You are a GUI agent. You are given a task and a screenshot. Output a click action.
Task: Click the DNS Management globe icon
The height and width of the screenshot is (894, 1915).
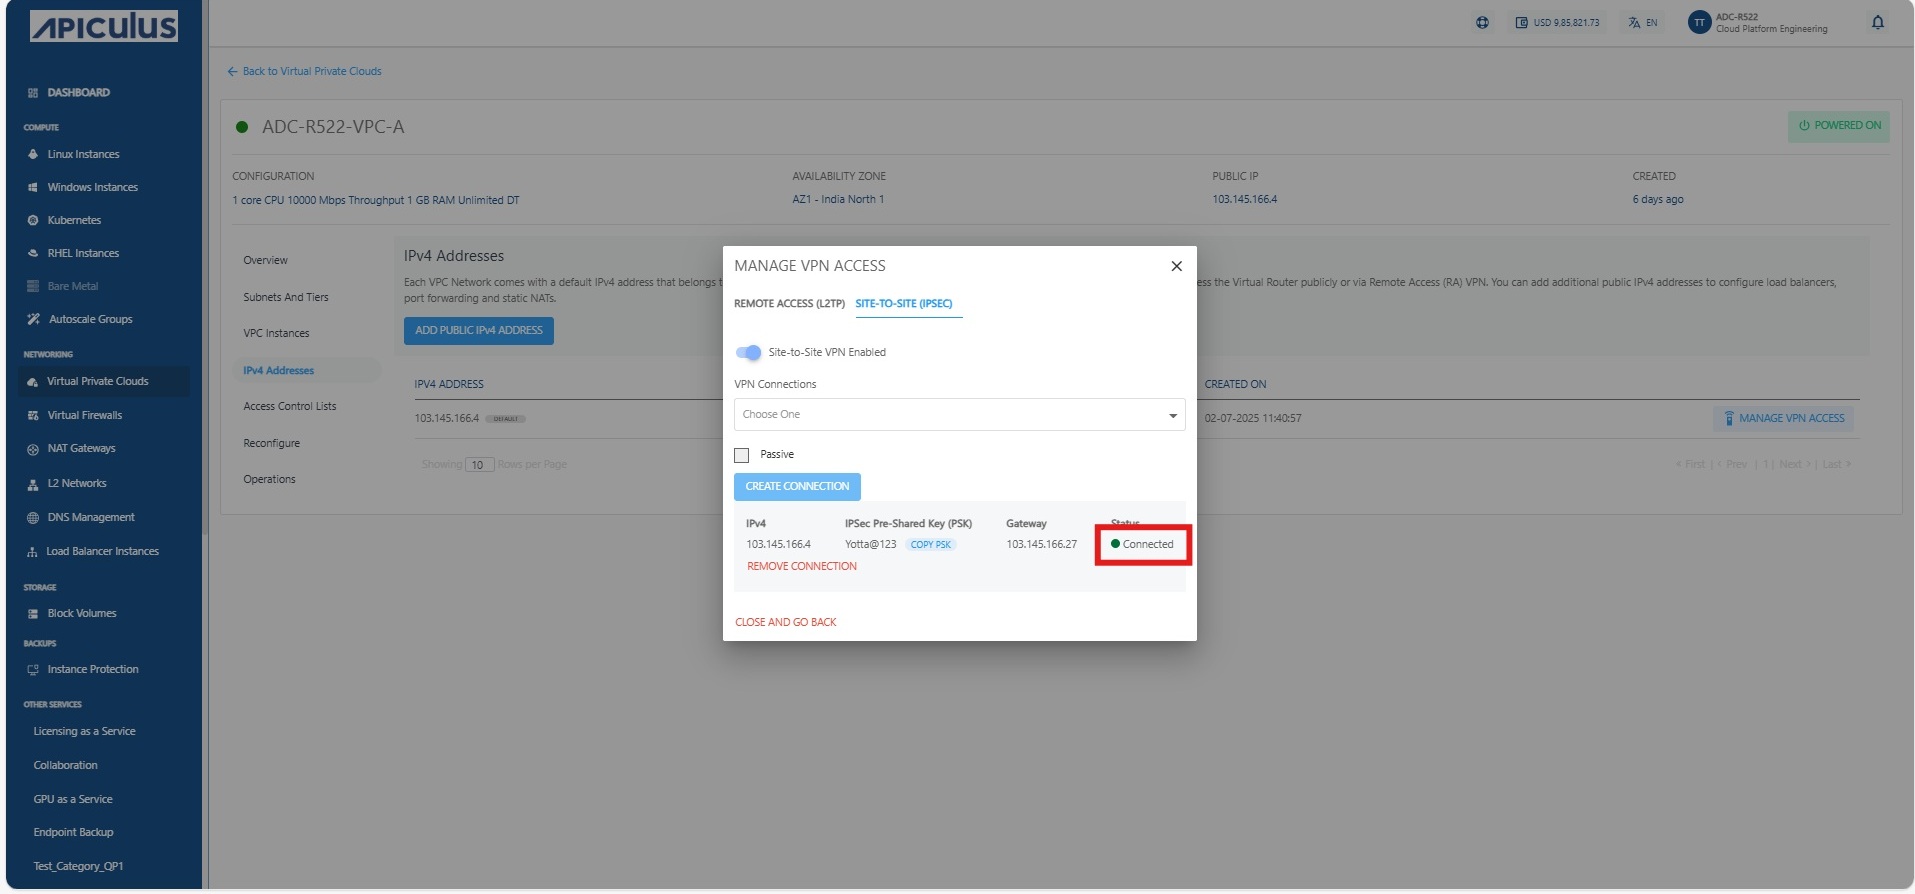[x=33, y=518]
